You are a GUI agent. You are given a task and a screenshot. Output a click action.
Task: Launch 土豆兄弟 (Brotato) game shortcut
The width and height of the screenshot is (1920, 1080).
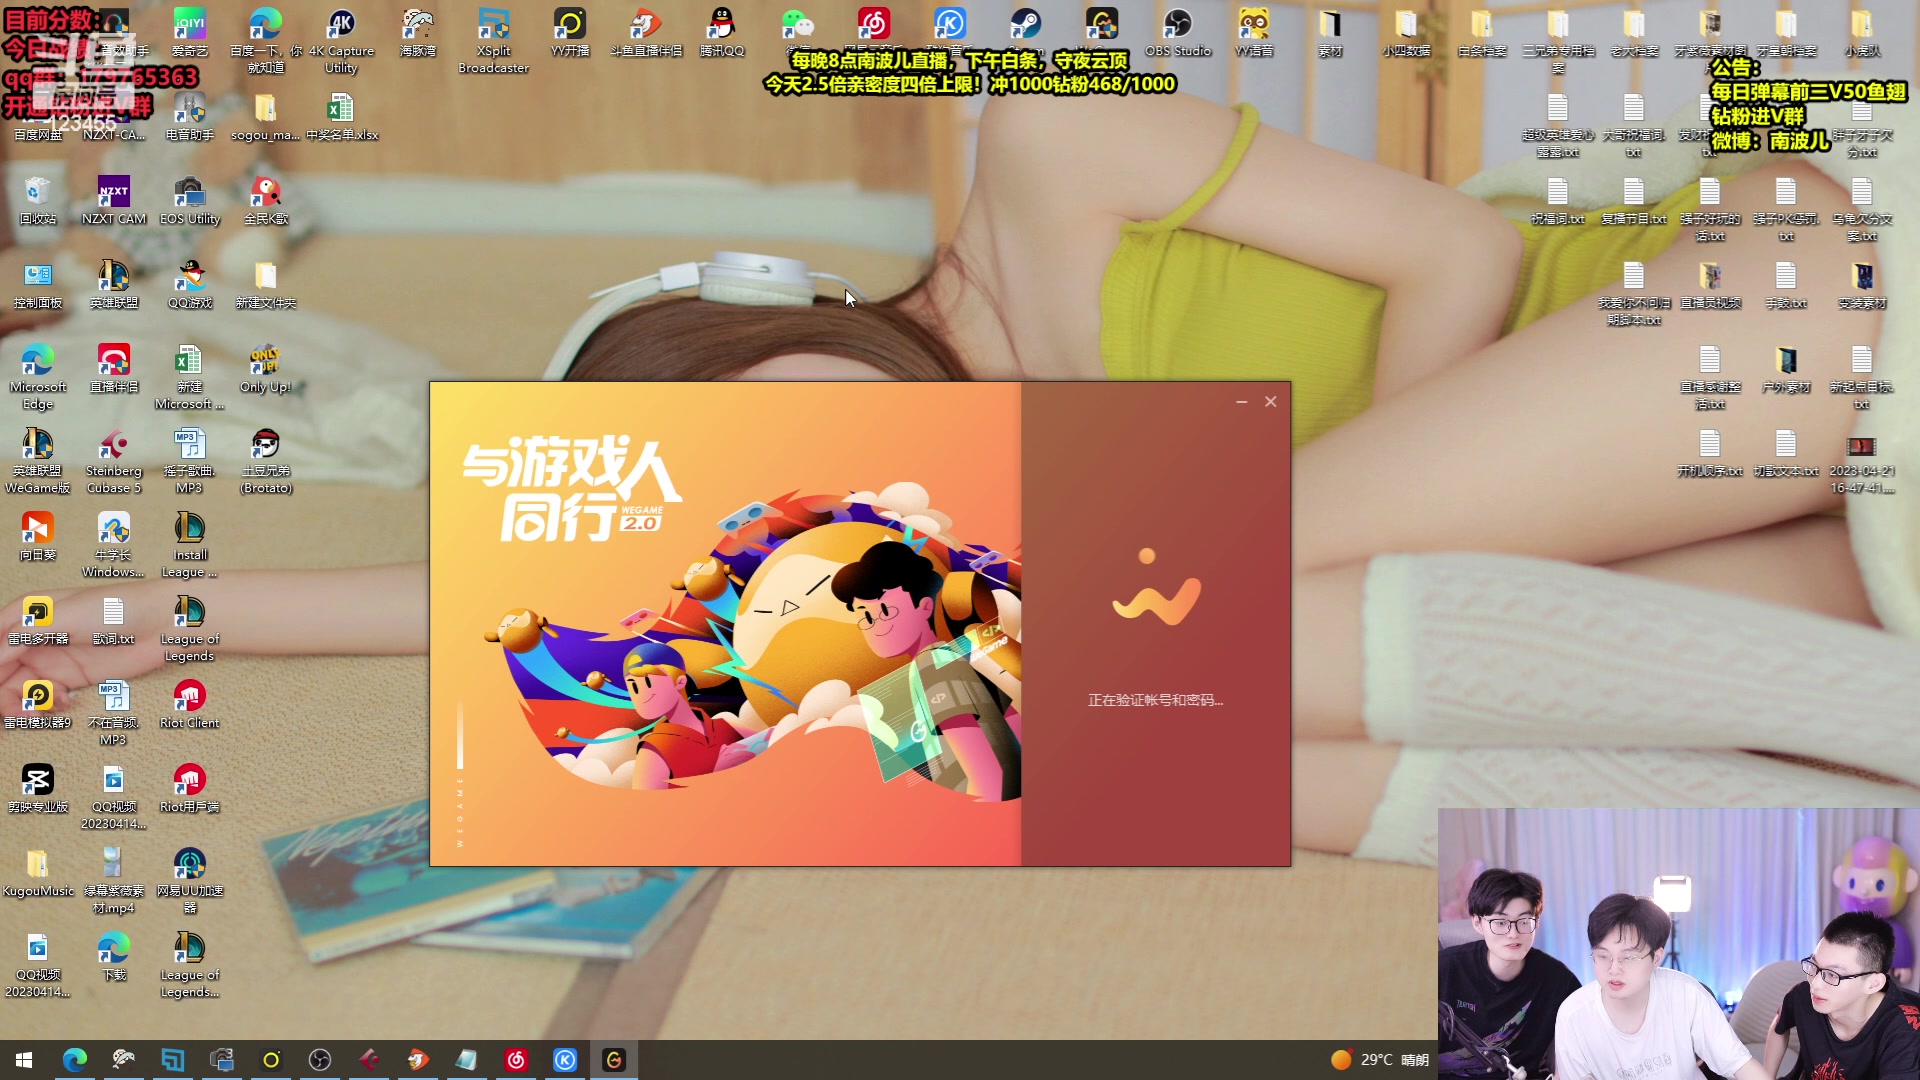tap(265, 460)
